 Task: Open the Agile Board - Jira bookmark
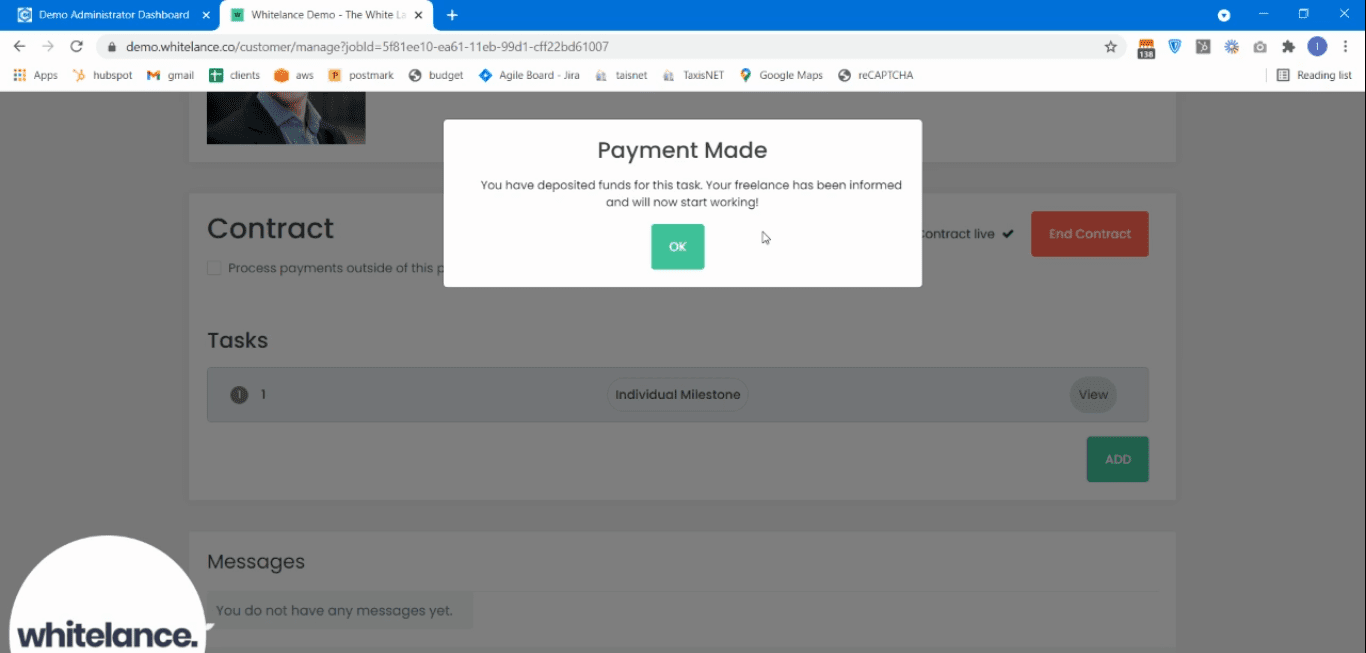[529, 75]
